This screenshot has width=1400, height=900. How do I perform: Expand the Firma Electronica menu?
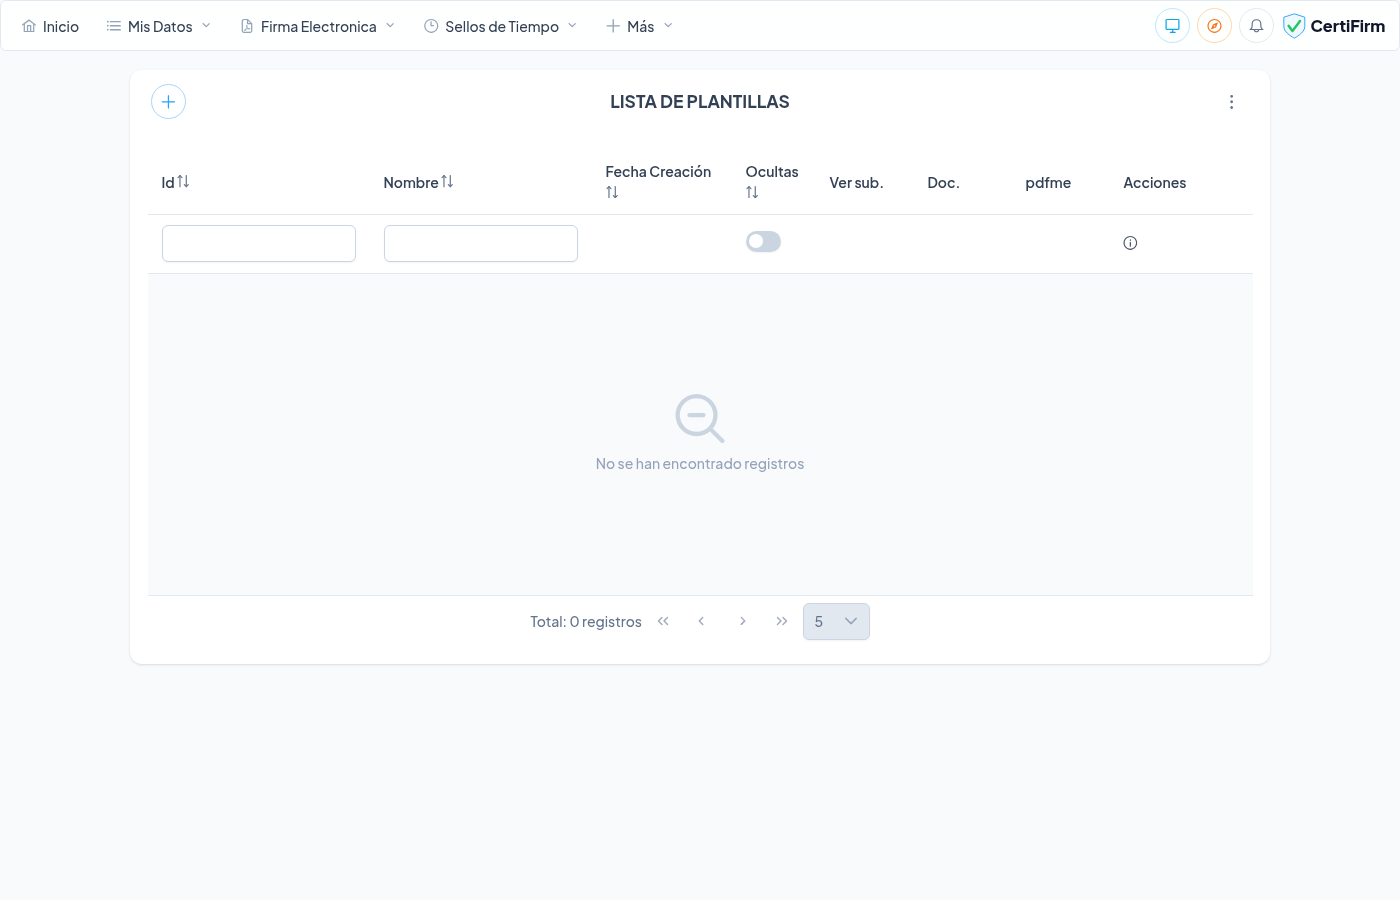318,26
